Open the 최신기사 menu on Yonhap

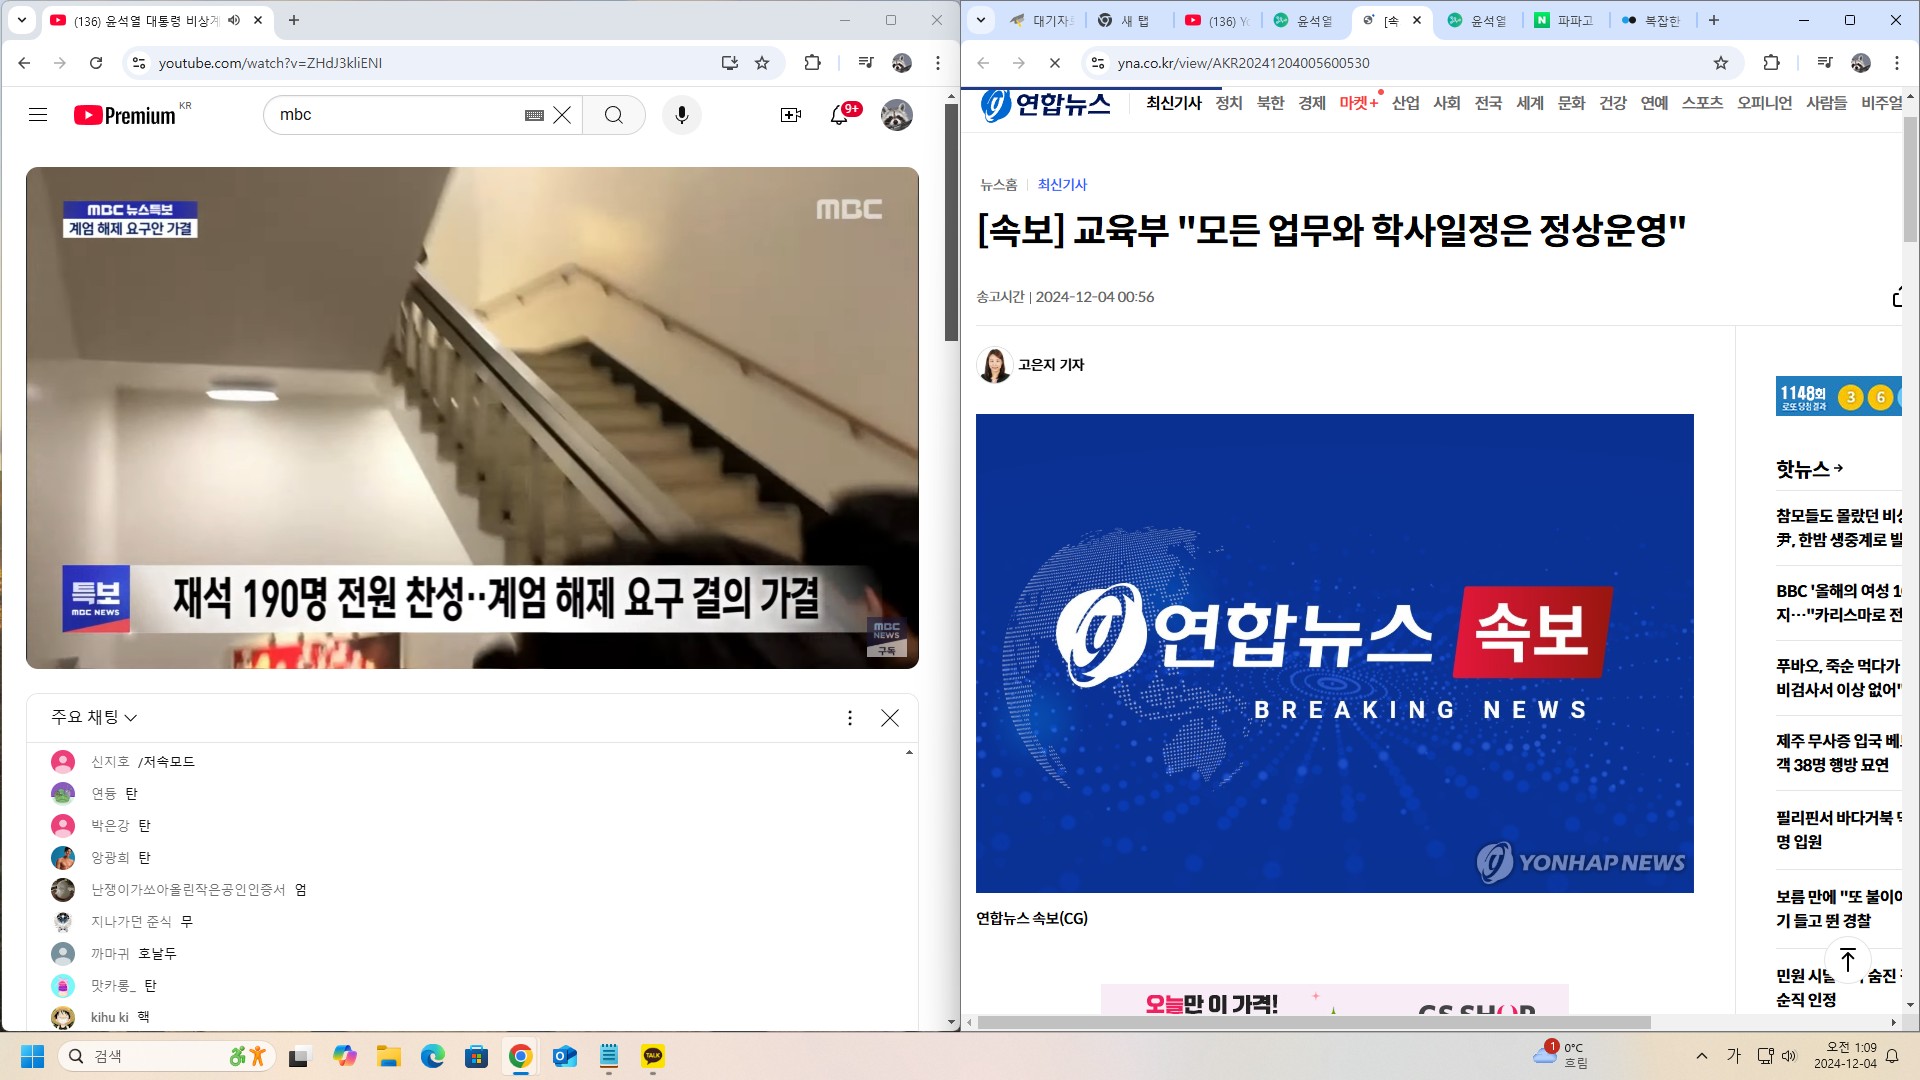(x=1174, y=103)
